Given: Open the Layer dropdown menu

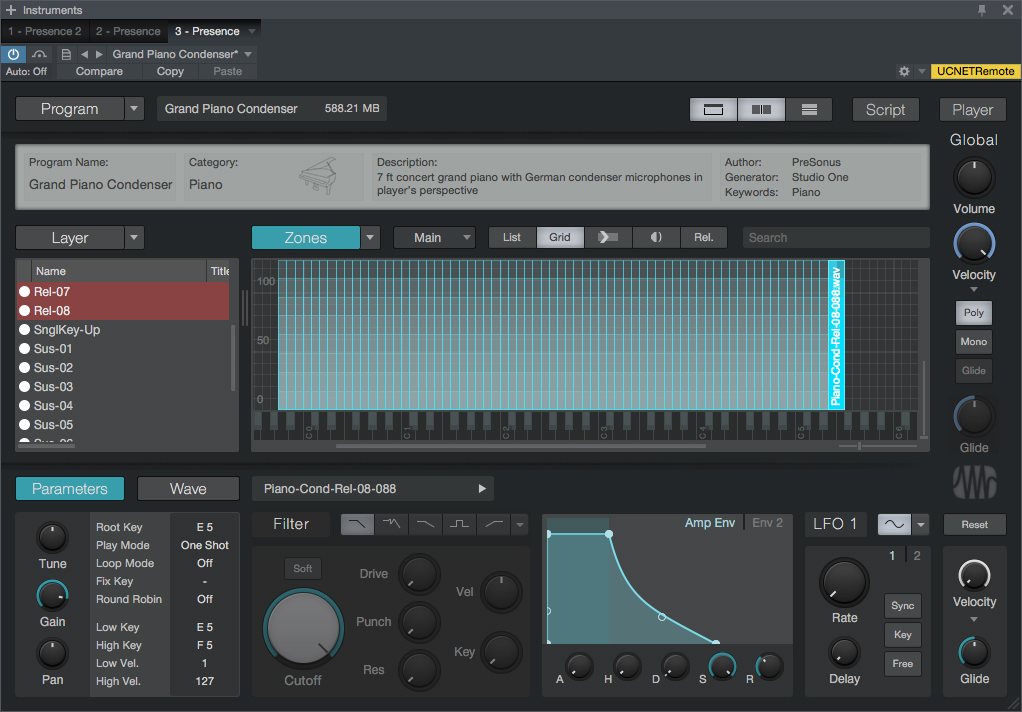Looking at the screenshot, I should (x=134, y=237).
